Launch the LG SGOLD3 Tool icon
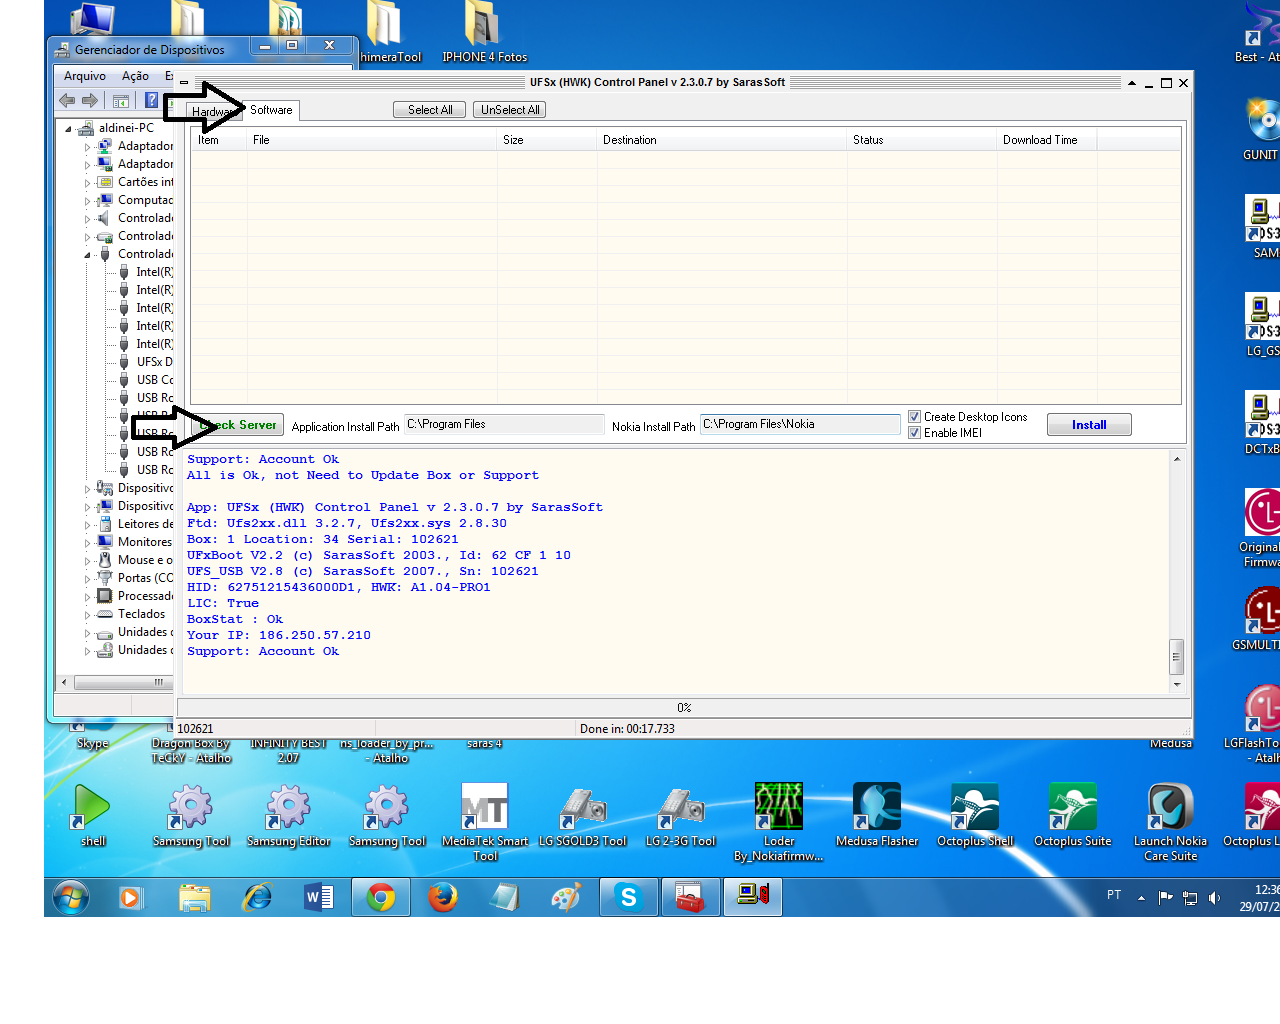This screenshot has height=1024, width=1280. [583, 815]
